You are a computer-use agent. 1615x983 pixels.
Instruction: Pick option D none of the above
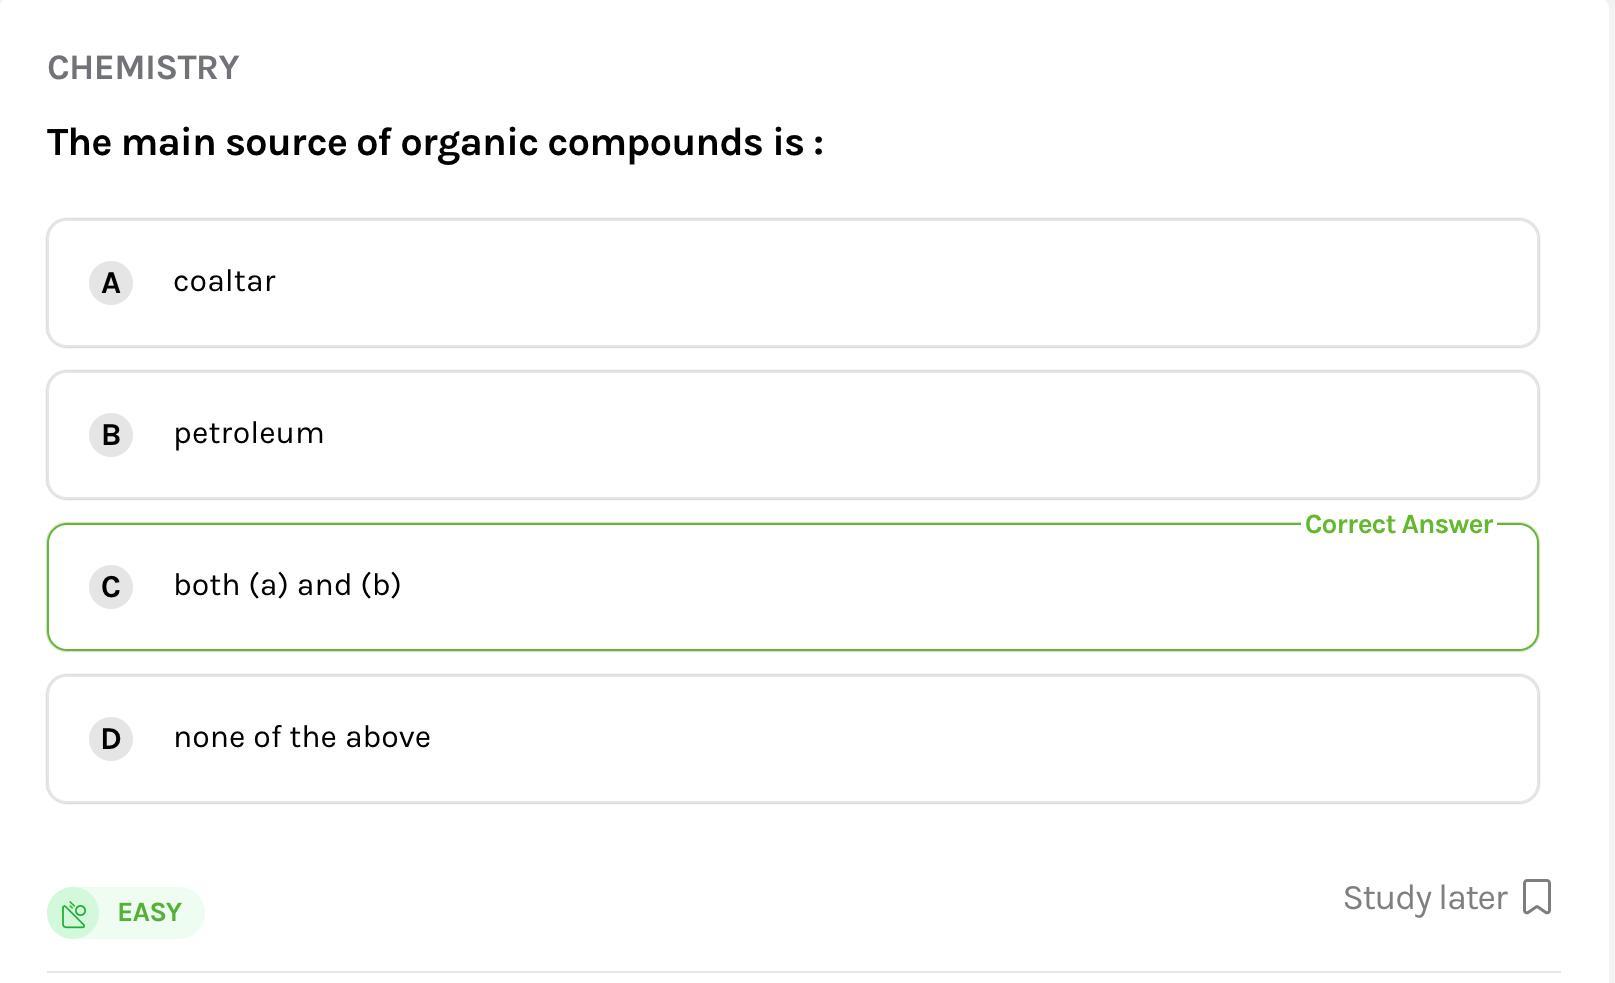pyautogui.click(x=792, y=739)
